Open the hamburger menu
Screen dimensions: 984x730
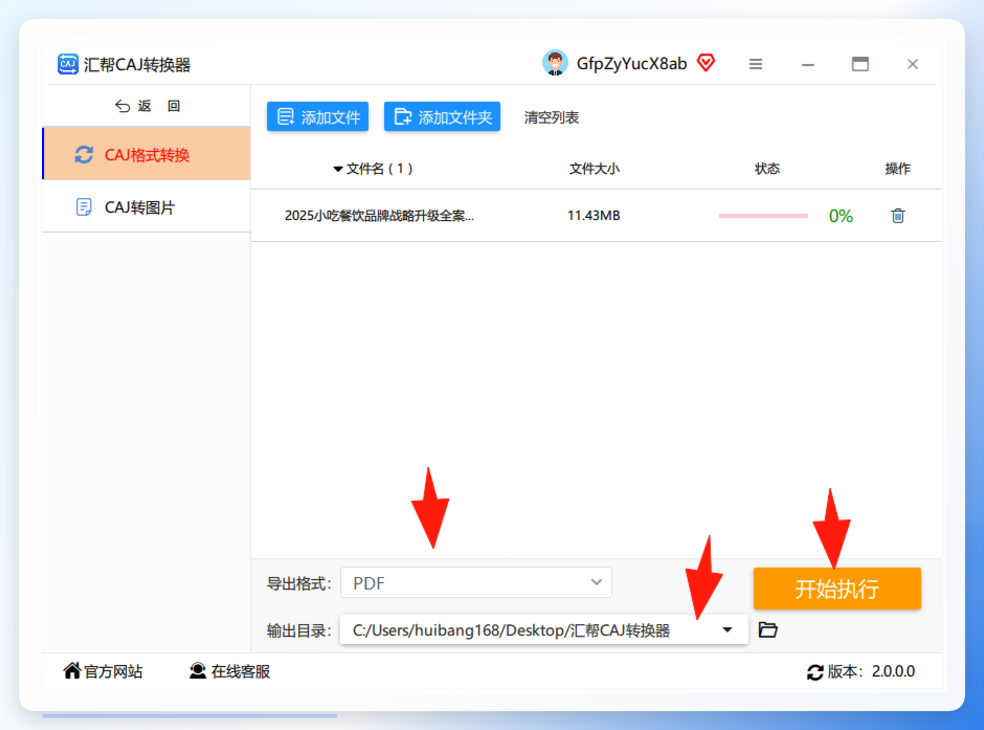click(x=756, y=64)
